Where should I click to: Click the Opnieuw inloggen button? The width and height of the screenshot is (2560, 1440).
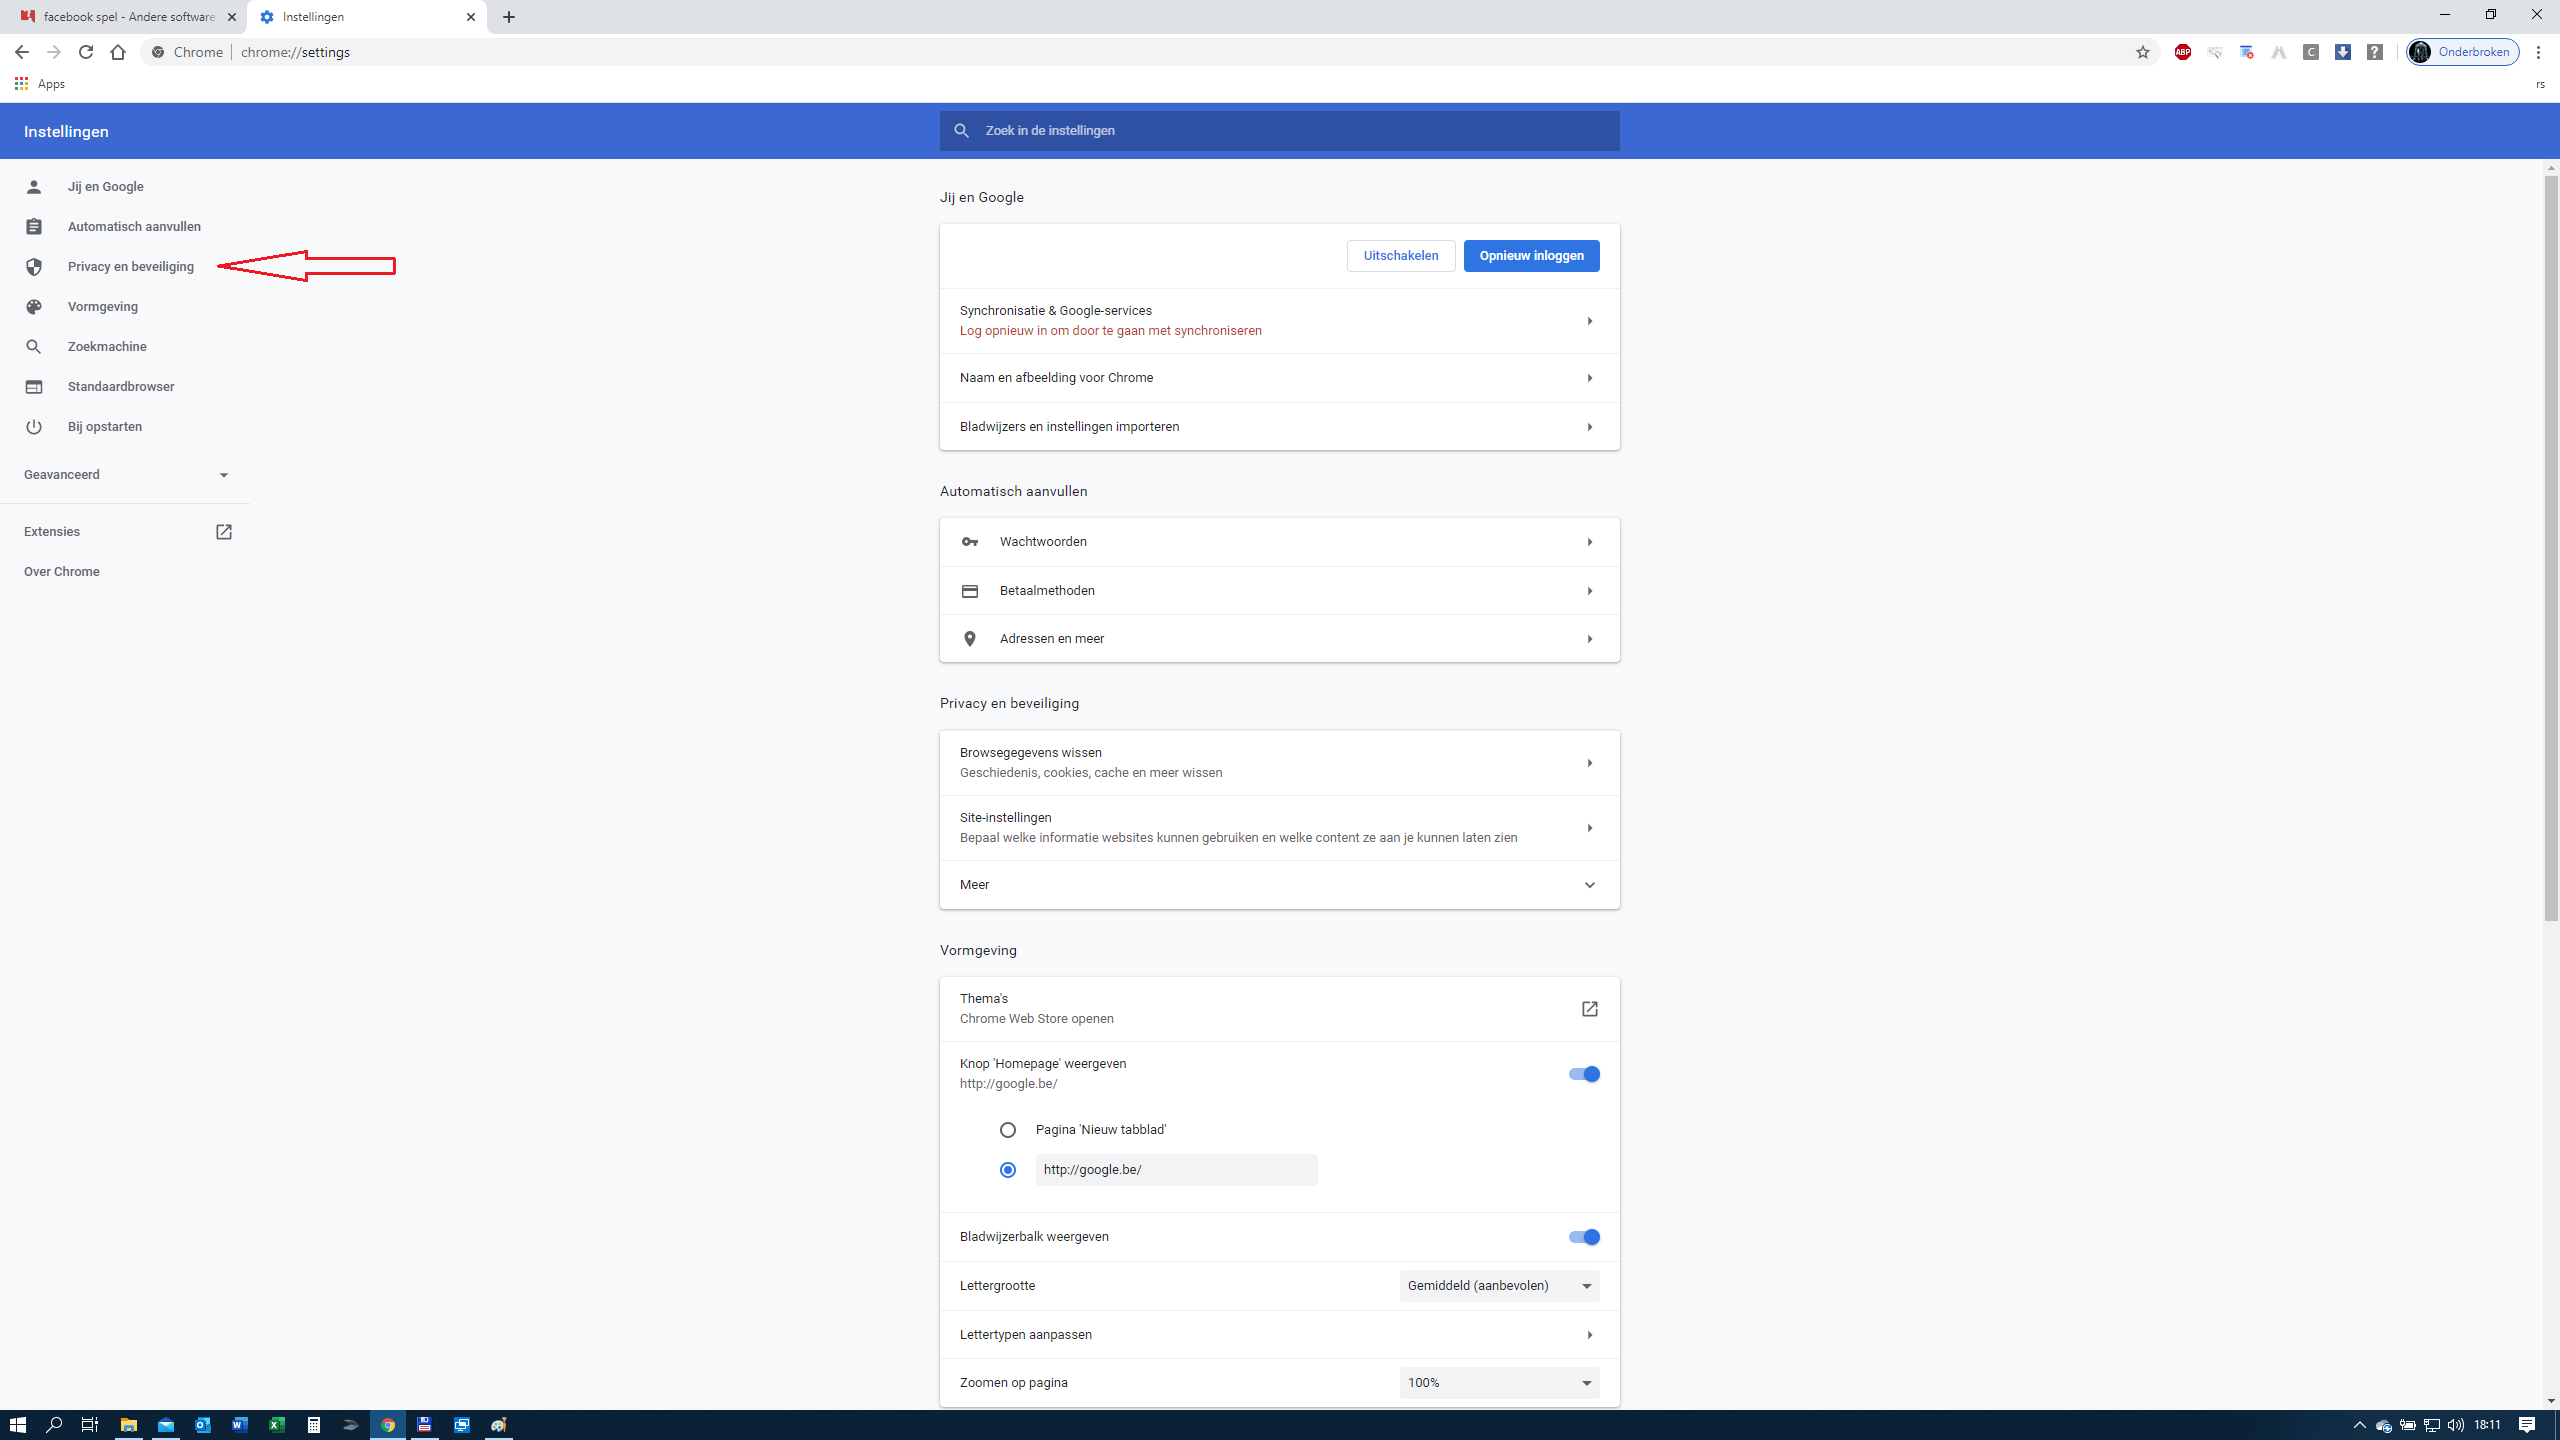(1531, 256)
